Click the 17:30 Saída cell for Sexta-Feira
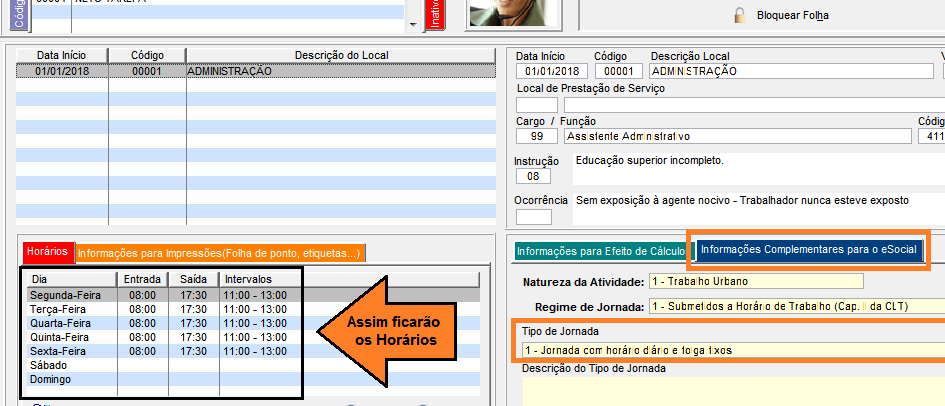This screenshot has height=406, width=945. [x=193, y=351]
